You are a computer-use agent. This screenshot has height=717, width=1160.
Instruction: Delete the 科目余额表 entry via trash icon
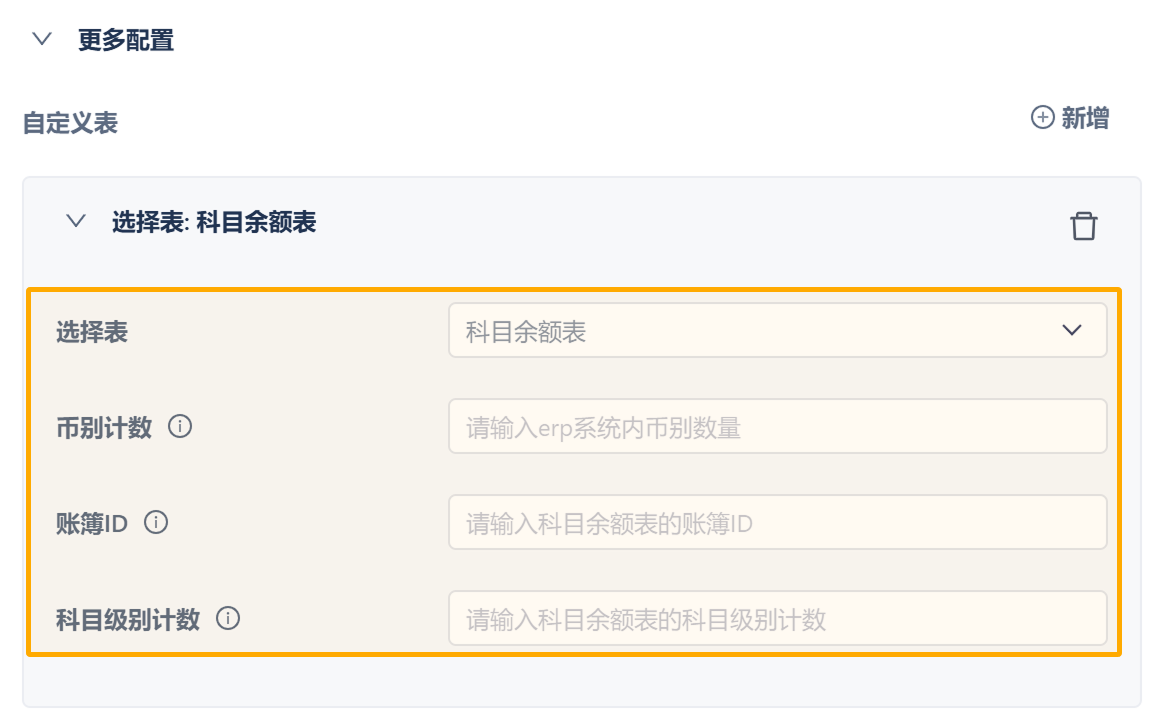[1083, 225]
